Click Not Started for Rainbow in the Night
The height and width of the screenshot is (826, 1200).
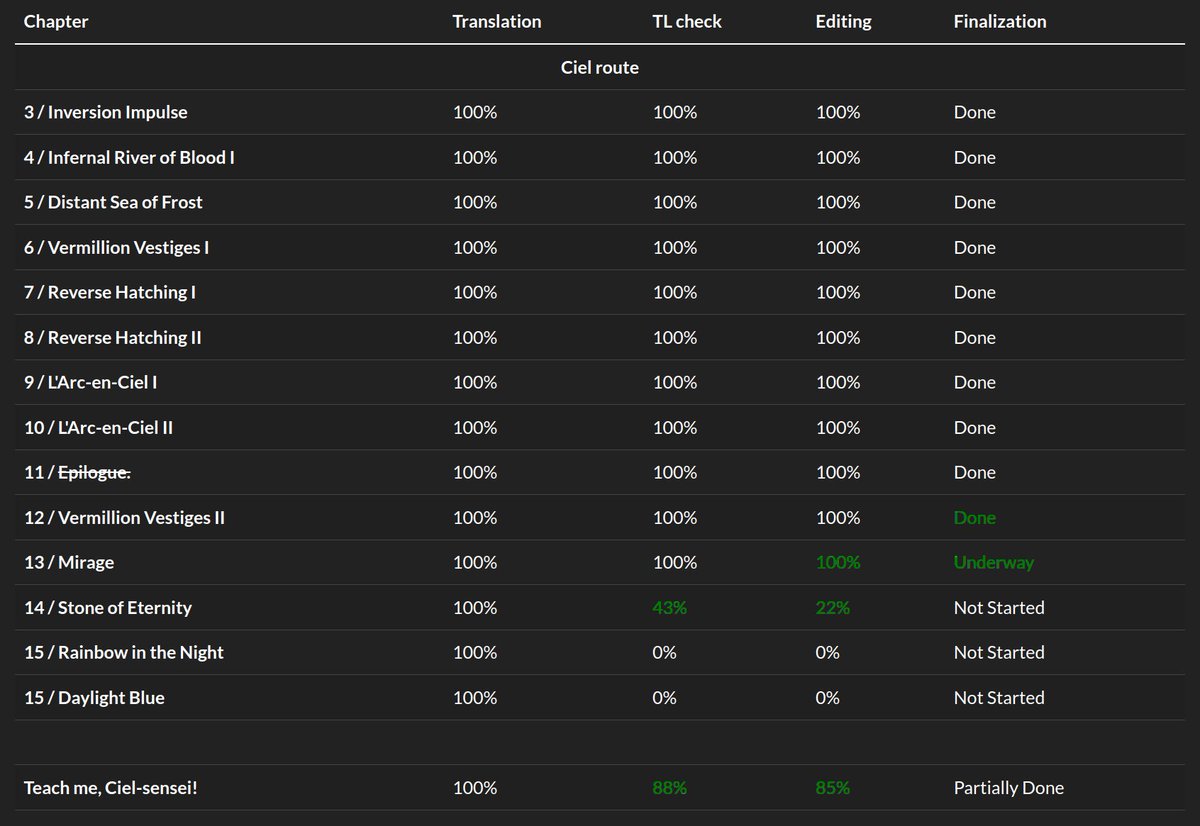[x=999, y=652]
